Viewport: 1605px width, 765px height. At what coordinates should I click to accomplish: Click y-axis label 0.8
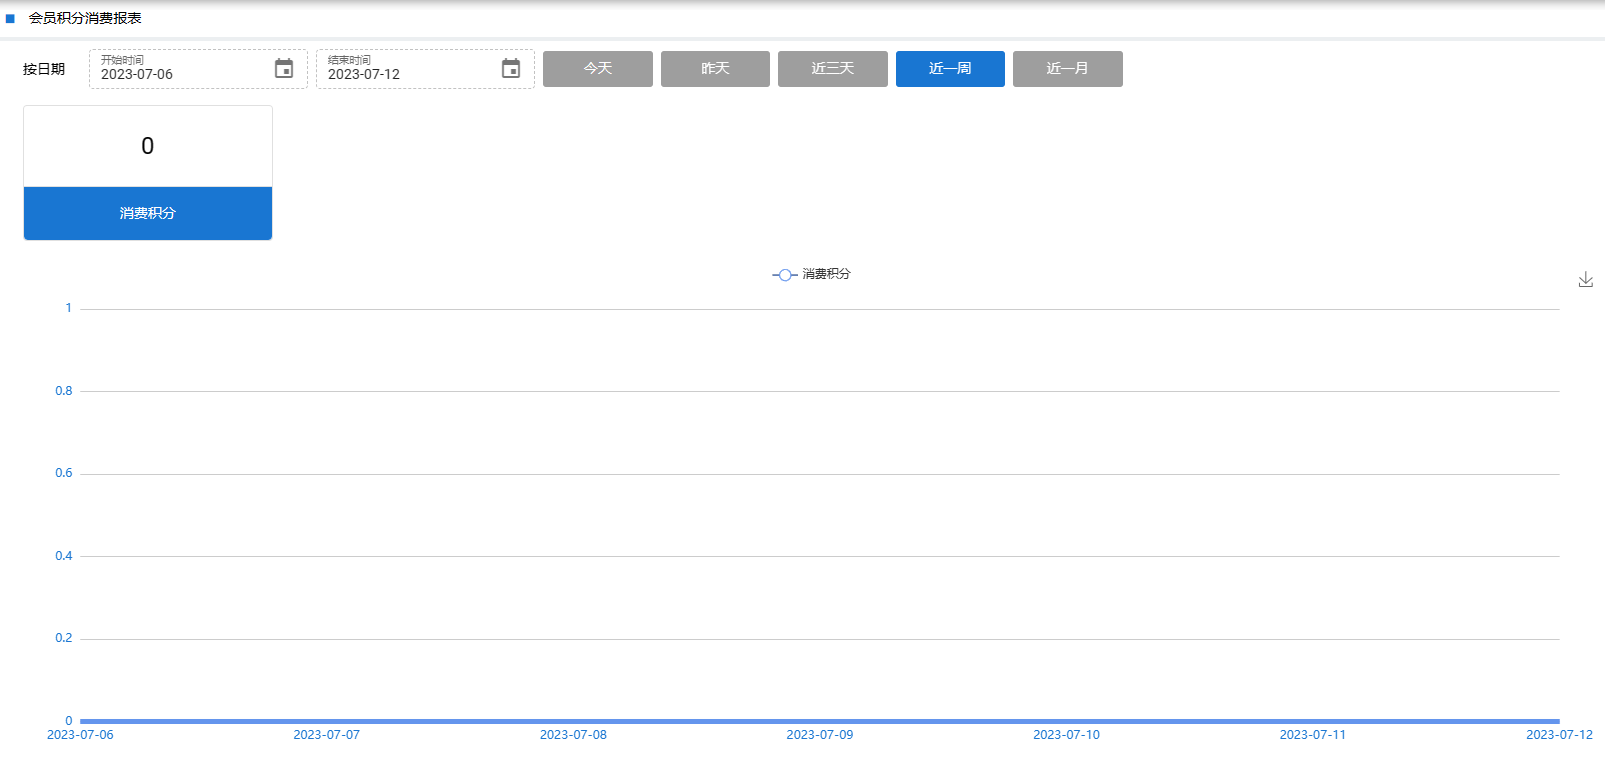click(64, 391)
